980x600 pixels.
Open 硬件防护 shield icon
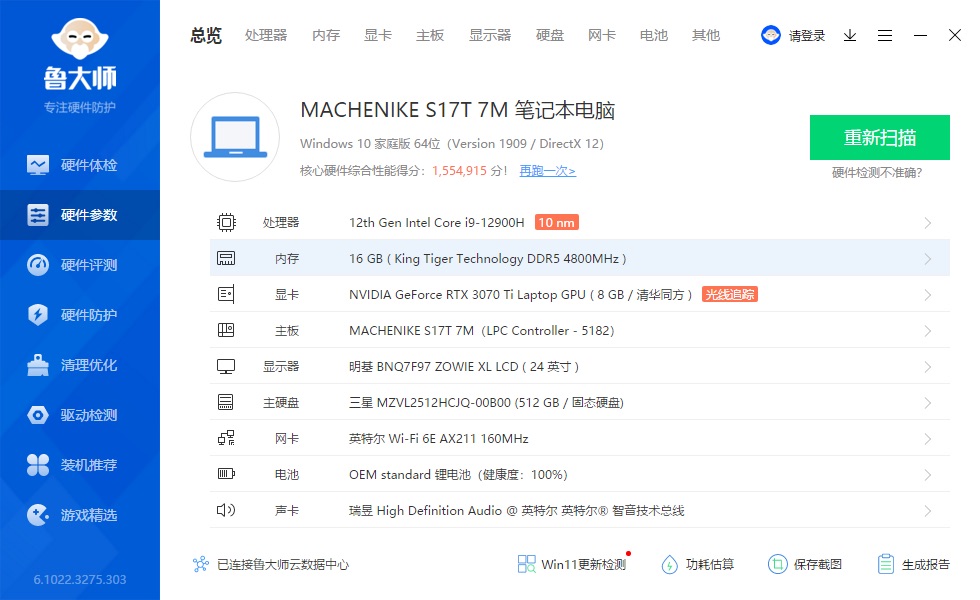point(38,315)
